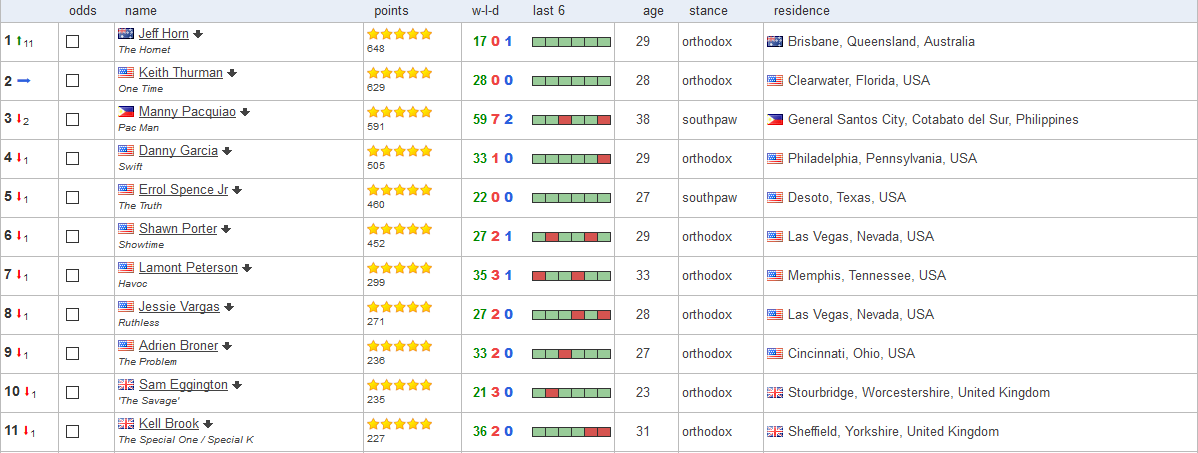This screenshot has width=1198, height=453.
Task: Open the dropdown arrow beside Shawn Porter
Action: [226, 229]
